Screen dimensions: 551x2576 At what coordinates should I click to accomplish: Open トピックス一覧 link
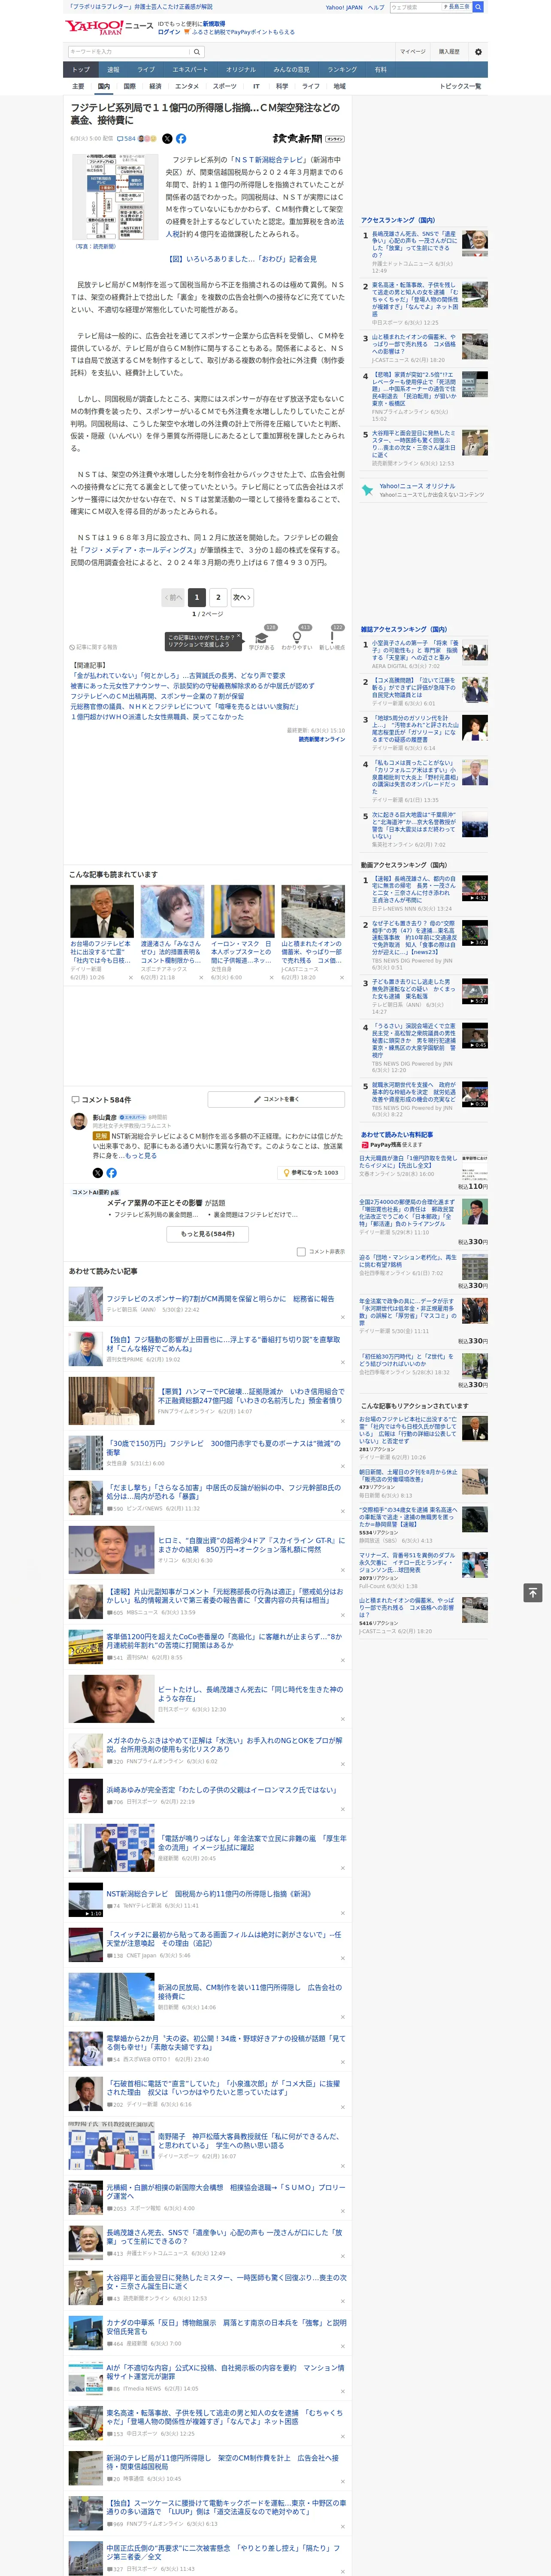click(x=460, y=86)
